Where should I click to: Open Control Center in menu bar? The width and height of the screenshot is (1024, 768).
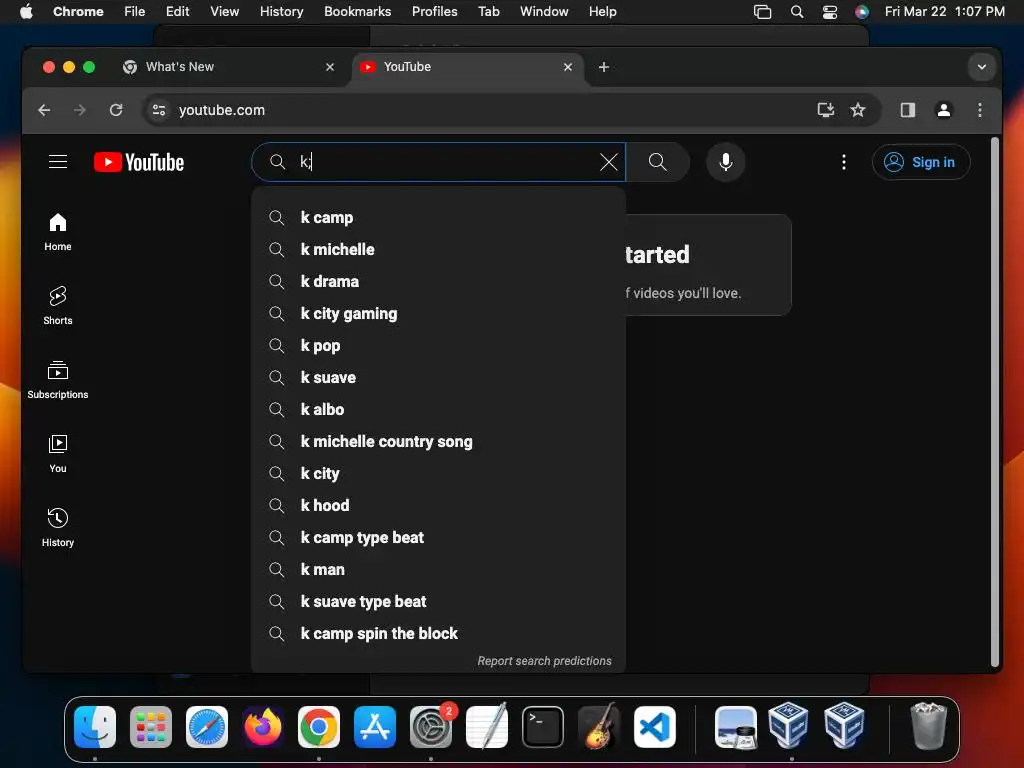click(829, 11)
